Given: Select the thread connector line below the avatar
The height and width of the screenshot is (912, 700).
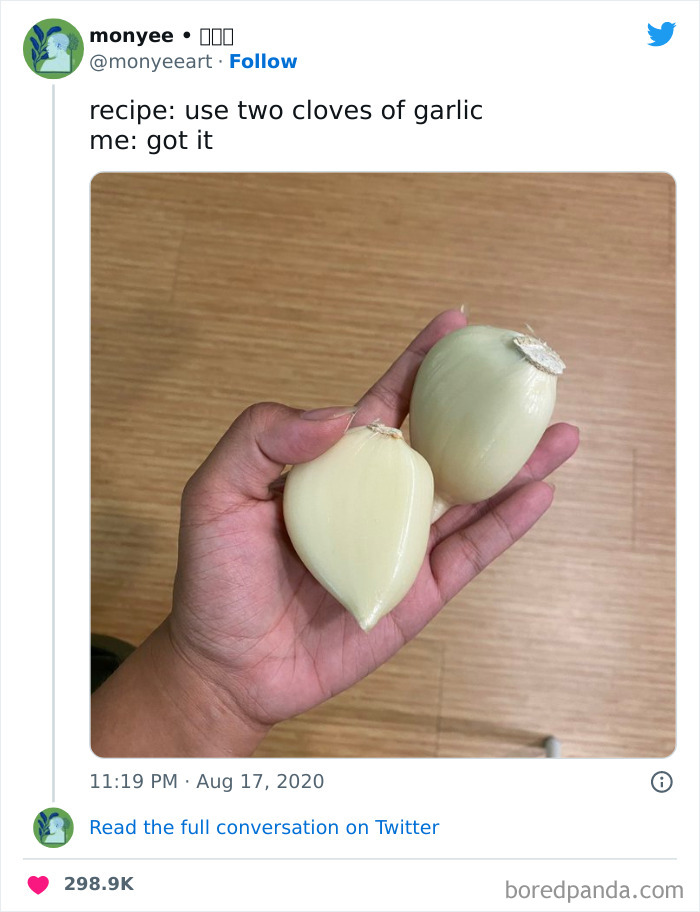Looking at the screenshot, I should pos(52,400).
